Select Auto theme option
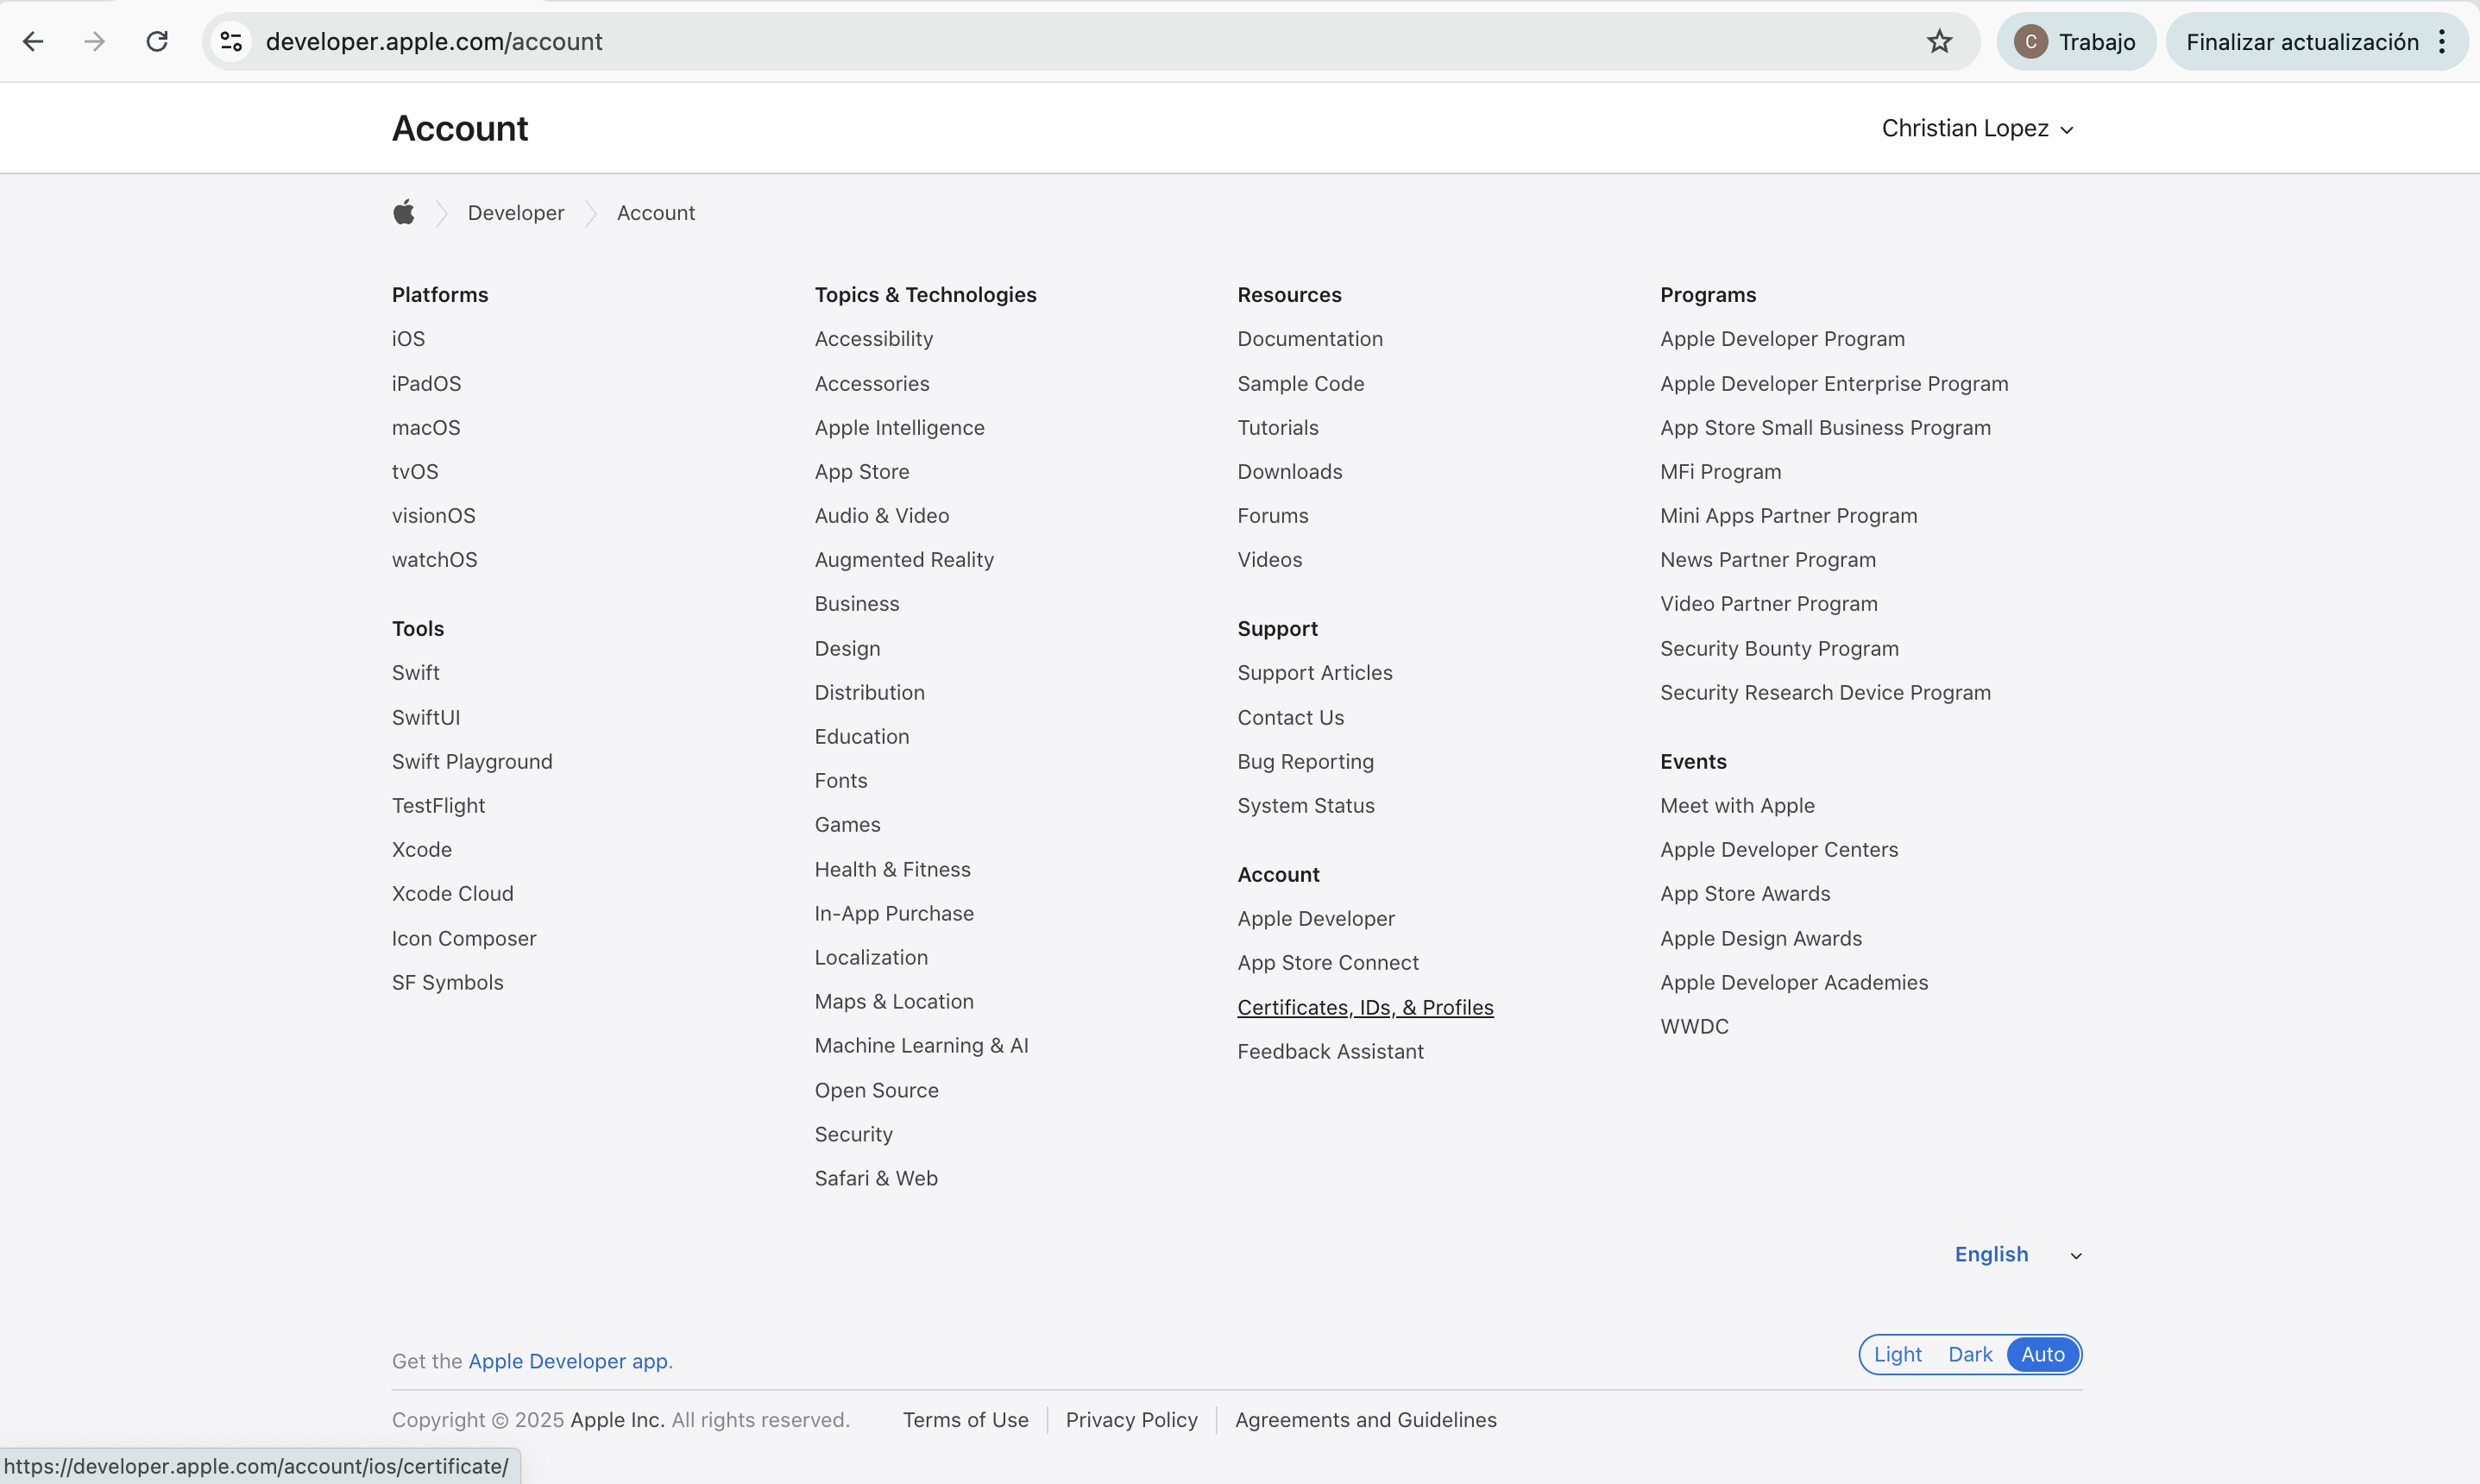 click(2042, 1354)
